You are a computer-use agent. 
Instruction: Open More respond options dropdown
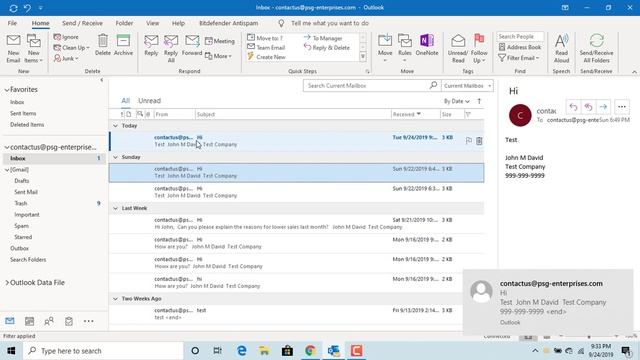[218, 56]
